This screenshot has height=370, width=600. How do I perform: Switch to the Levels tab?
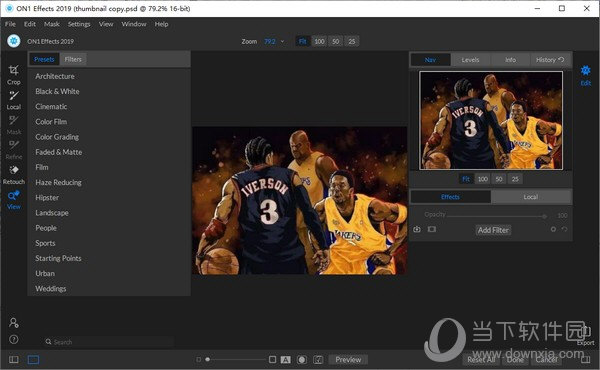tap(470, 60)
